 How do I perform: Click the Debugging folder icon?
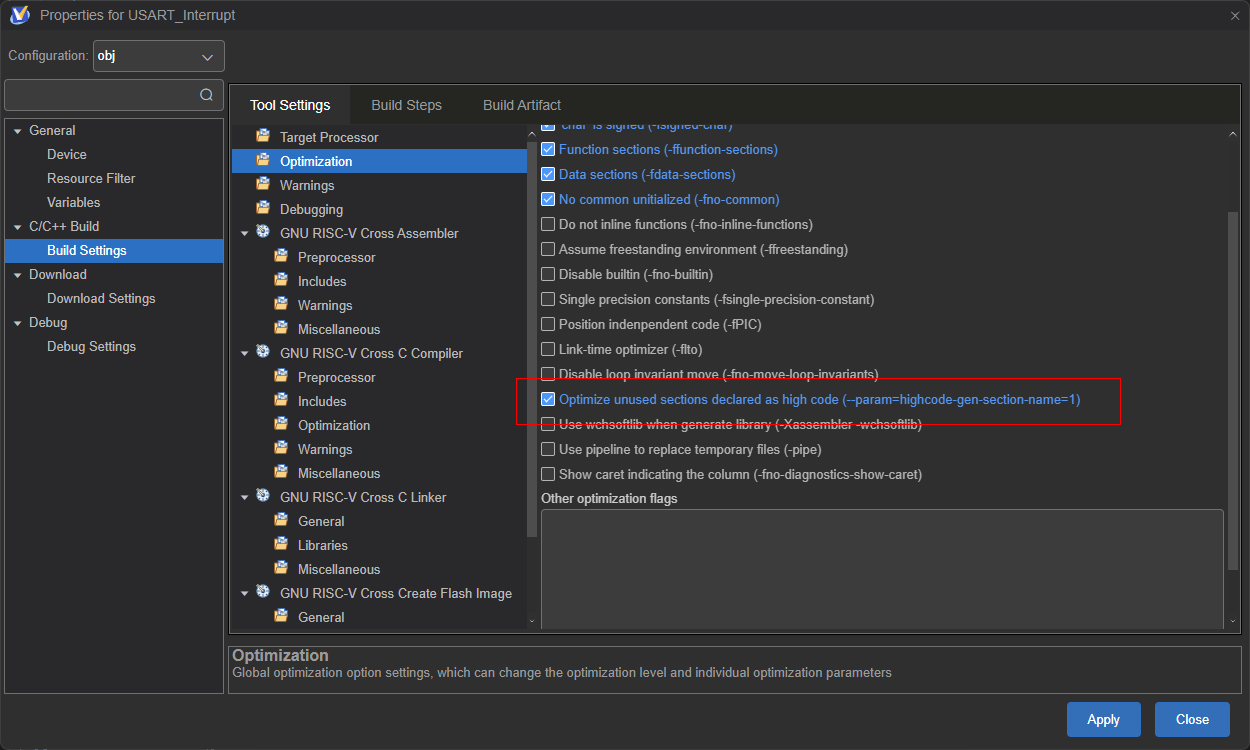point(263,208)
